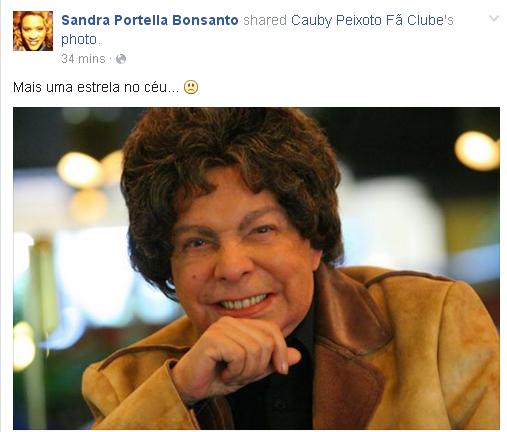Open the post via '34 mins' timestamp
The height and width of the screenshot is (432, 507).
pyautogui.click(x=83, y=59)
